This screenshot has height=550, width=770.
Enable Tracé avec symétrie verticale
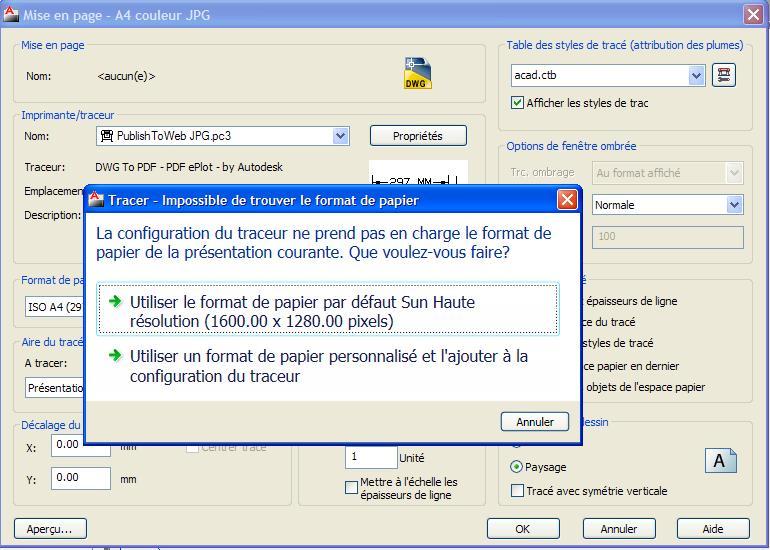point(517,490)
